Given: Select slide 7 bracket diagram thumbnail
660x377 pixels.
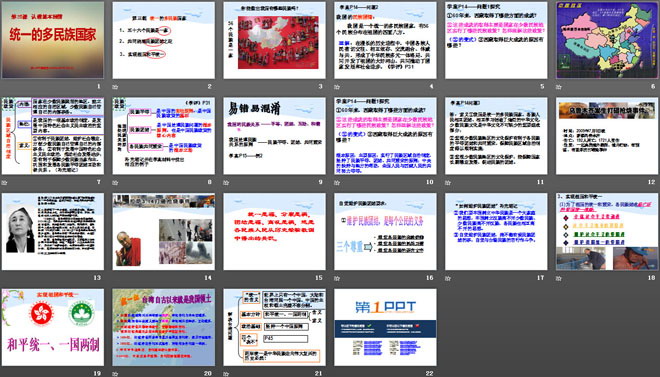Looking at the screenshot, I should tap(53, 136).
